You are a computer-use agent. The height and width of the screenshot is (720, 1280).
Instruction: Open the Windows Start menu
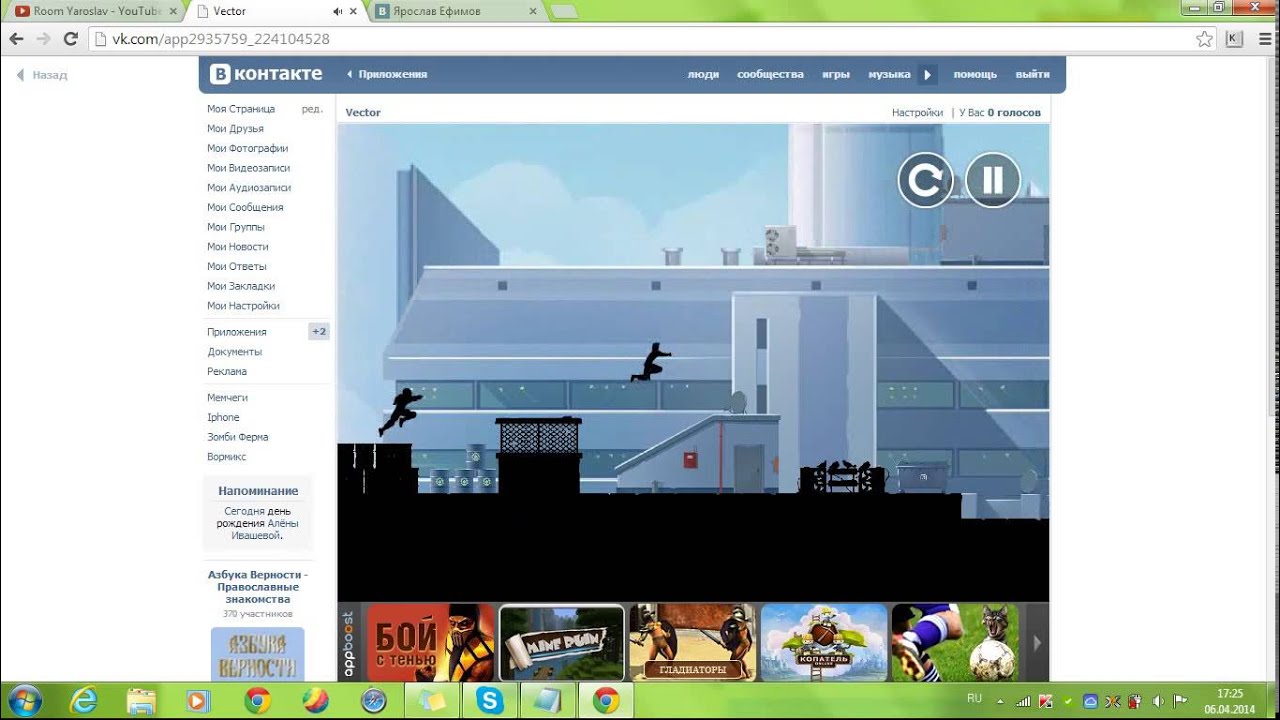[x=23, y=700]
